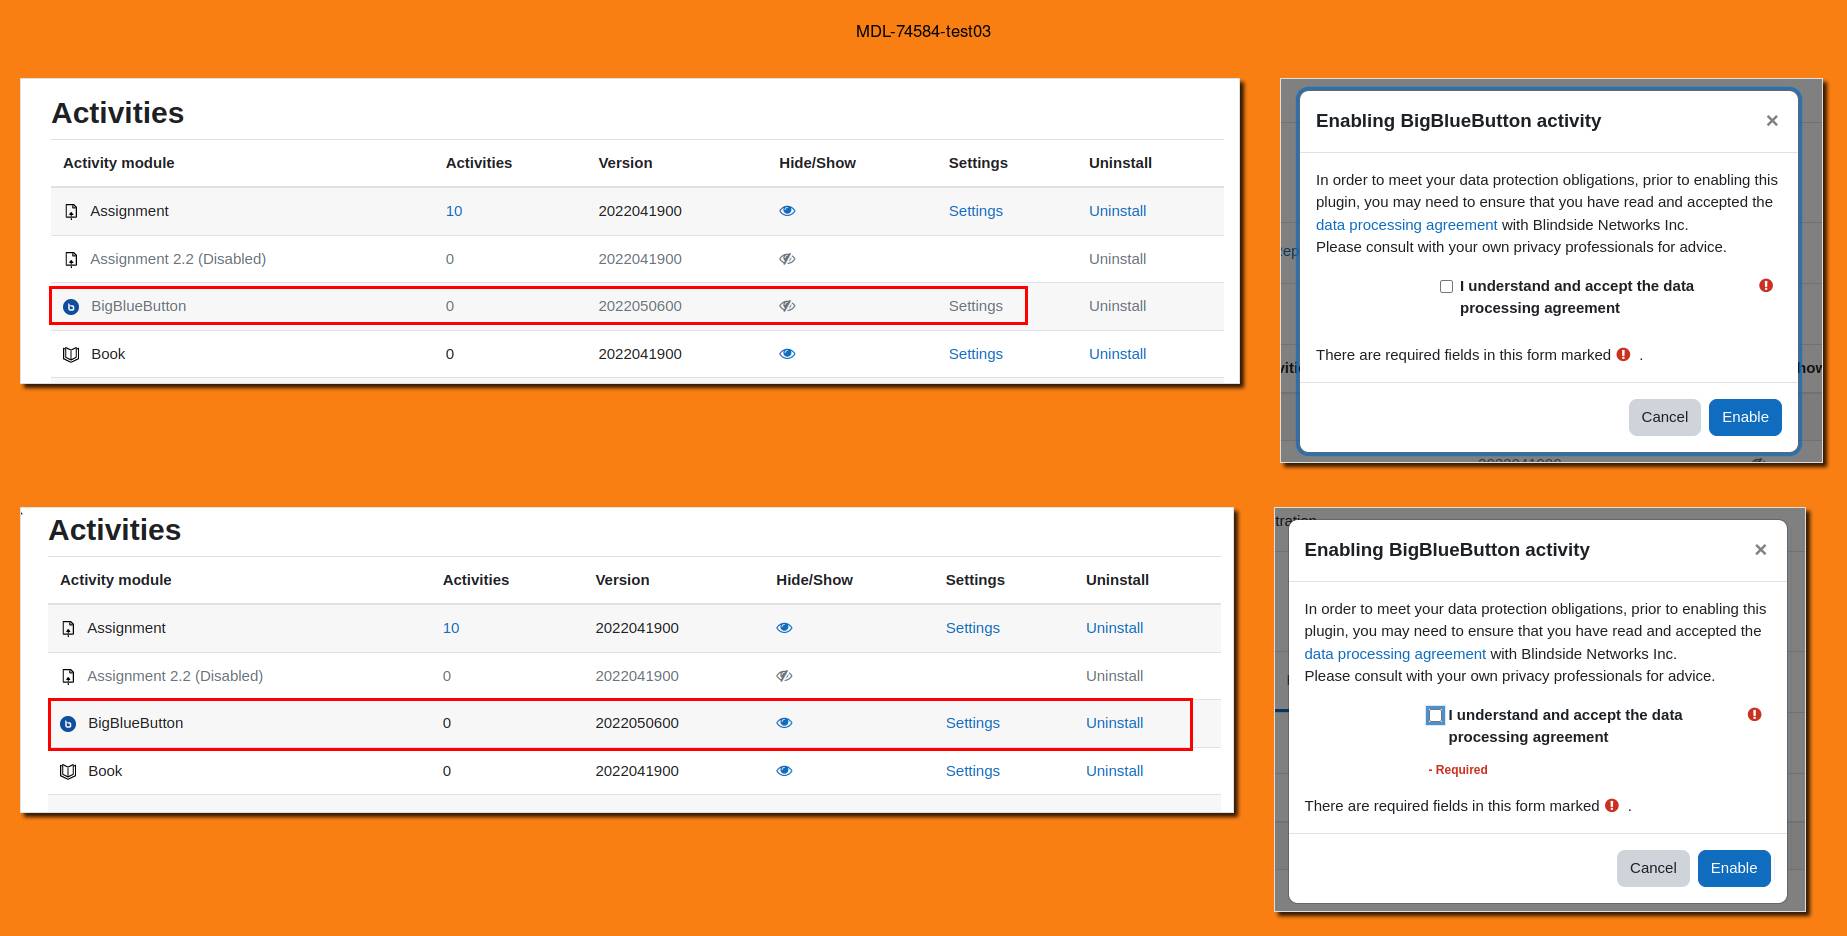Screen dimensions: 1847x936
Task: Click greyed 'BigBlueButton' name in top table
Action: 138,306
